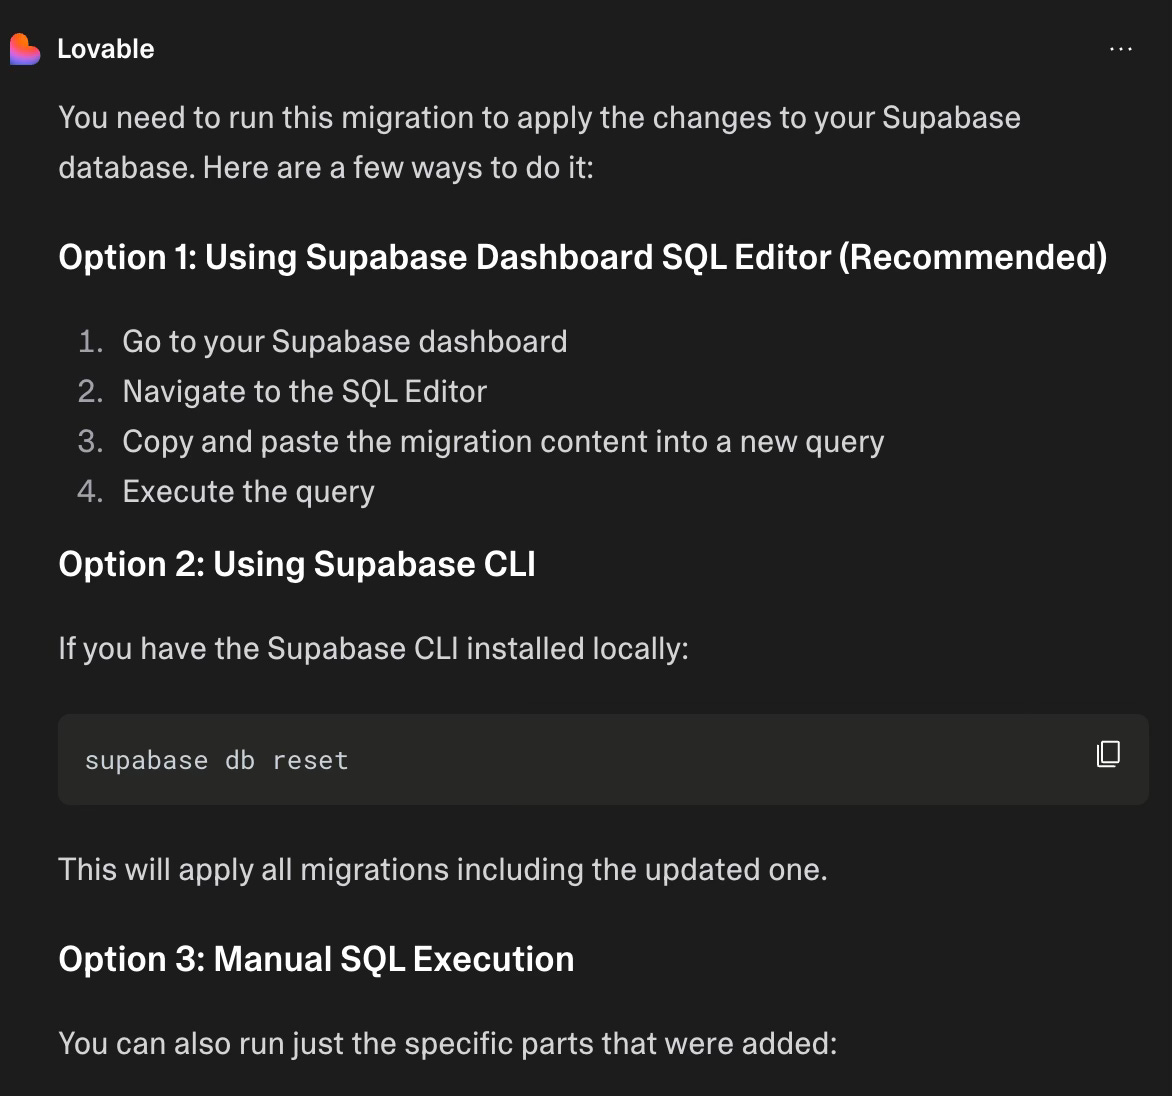Click step 2 Navigate to the SQL Editor

pyautogui.click(x=304, y=392)
